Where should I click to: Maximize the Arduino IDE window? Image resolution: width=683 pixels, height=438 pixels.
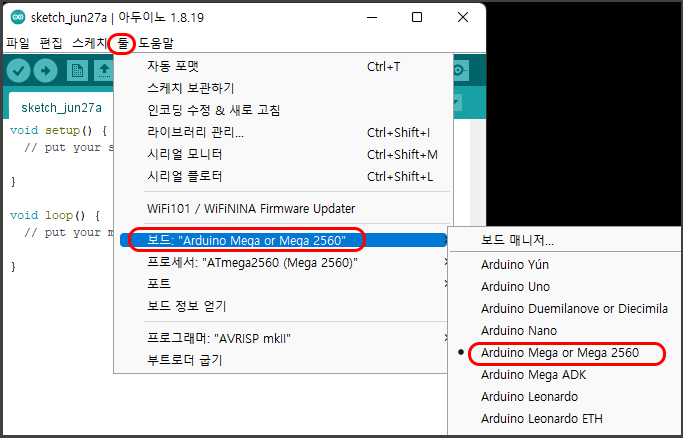[417, 17]
